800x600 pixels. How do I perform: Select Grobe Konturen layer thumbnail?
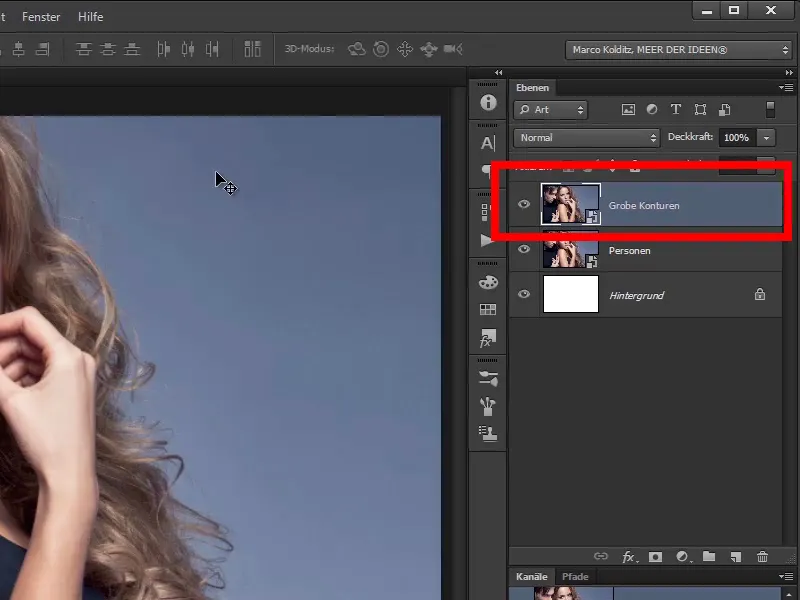[x=570, y=204]
